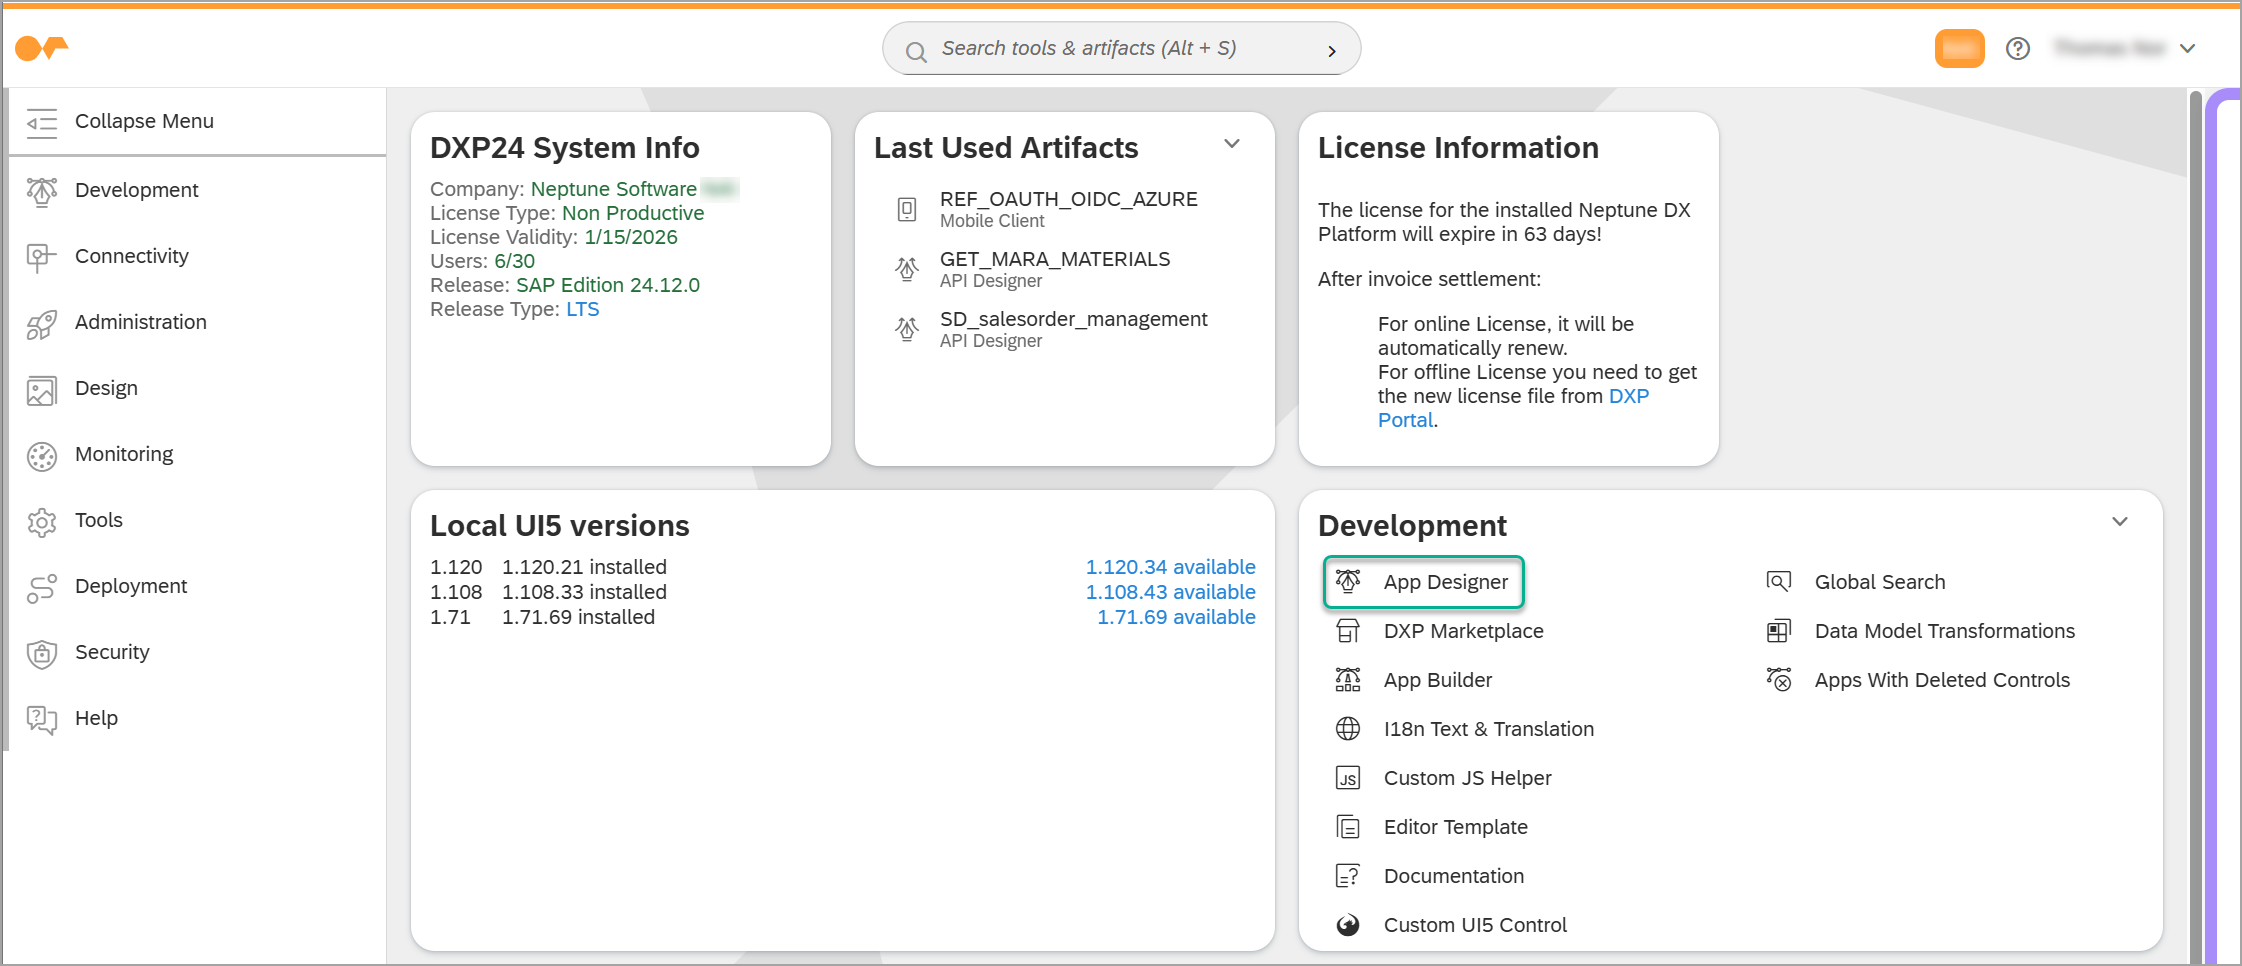Viewport: 2242px width, 966px height.
Task: Select Security in the sidebar
Action: click(111, 652)
